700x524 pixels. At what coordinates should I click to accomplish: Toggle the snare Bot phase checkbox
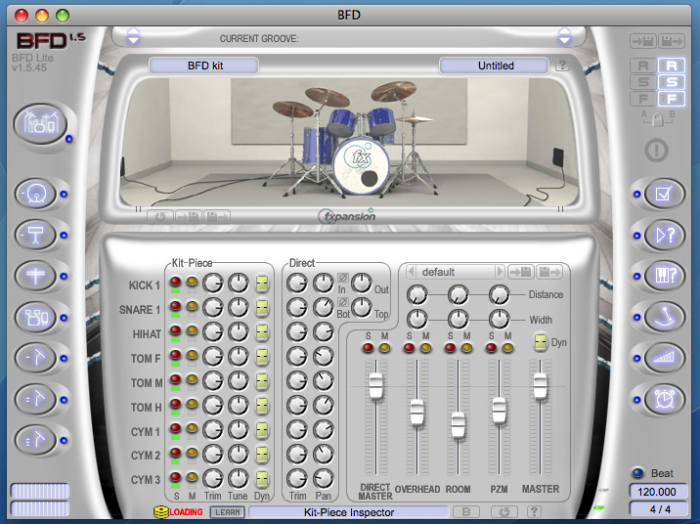342,303
